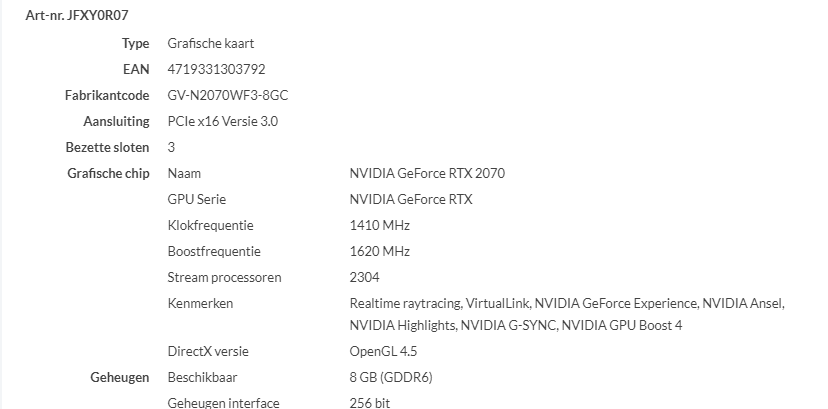
Task: Click the 'Bezette sloten' label
Action: point(108,147)
